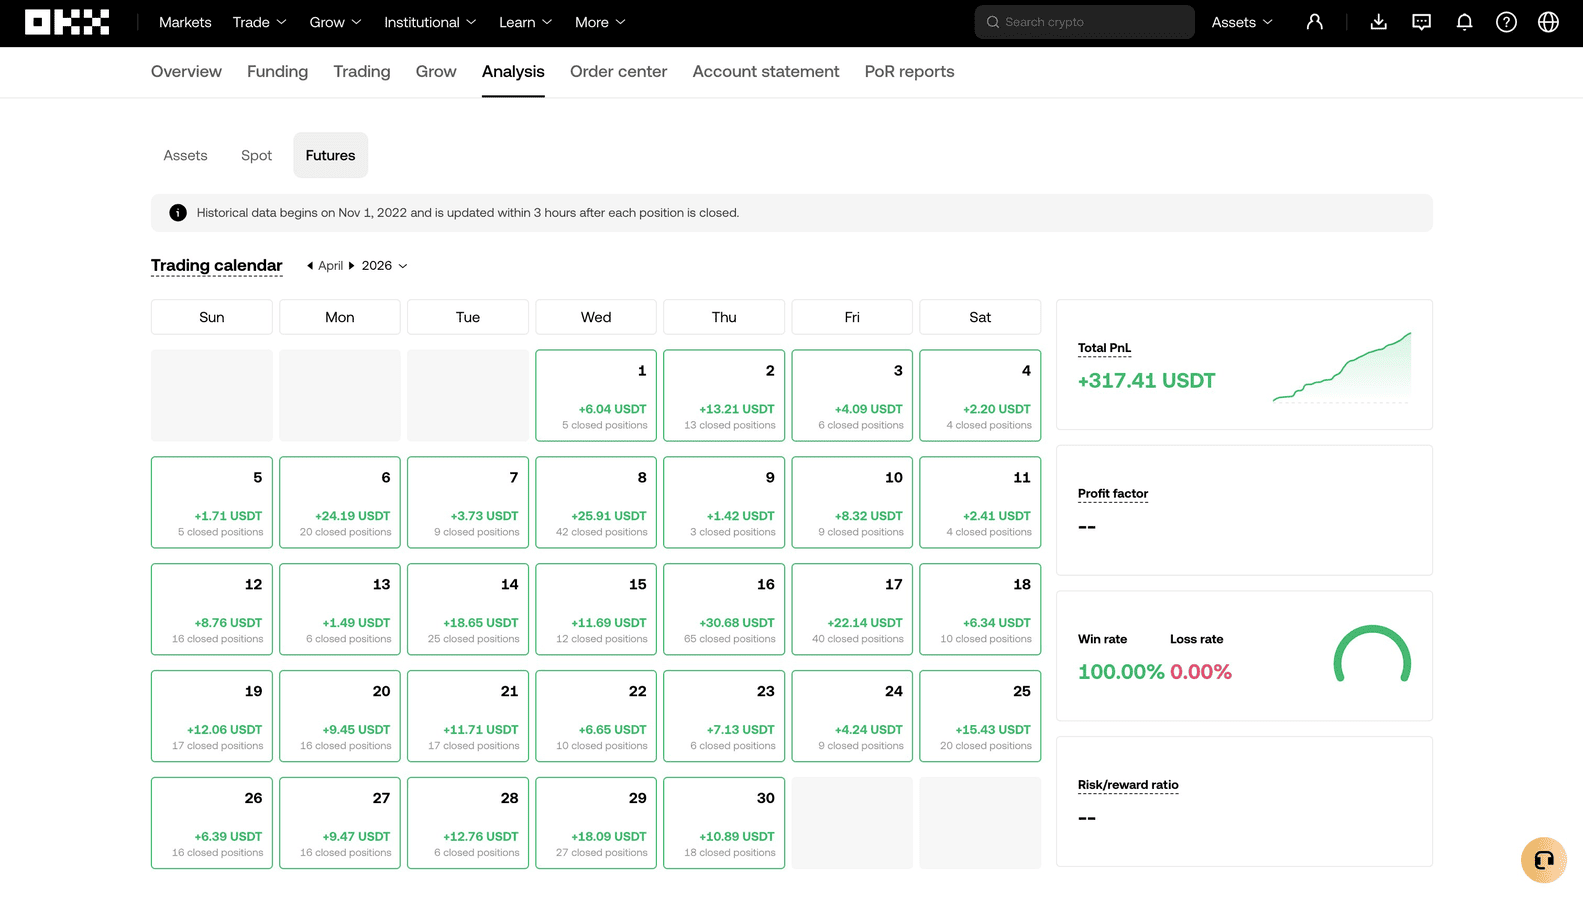Expand the Grow menu in top bar
Viewport: 1583px width, 900px height.
click(x=335, y=22)
